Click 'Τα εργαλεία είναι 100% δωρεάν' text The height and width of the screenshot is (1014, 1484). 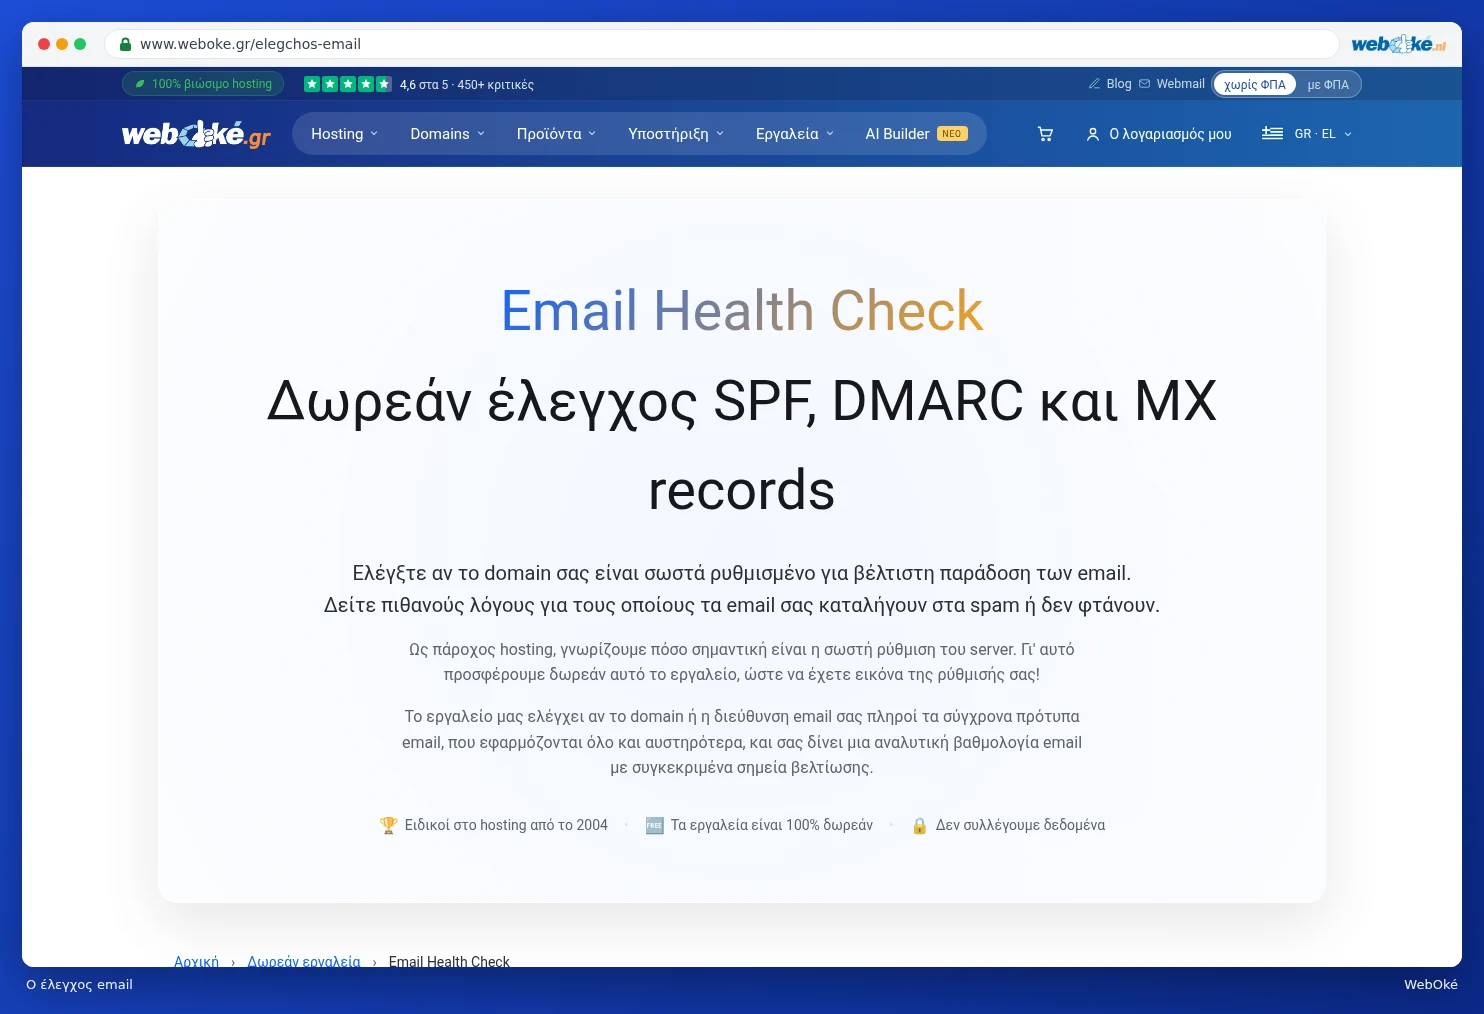click(x=772, y=825)
